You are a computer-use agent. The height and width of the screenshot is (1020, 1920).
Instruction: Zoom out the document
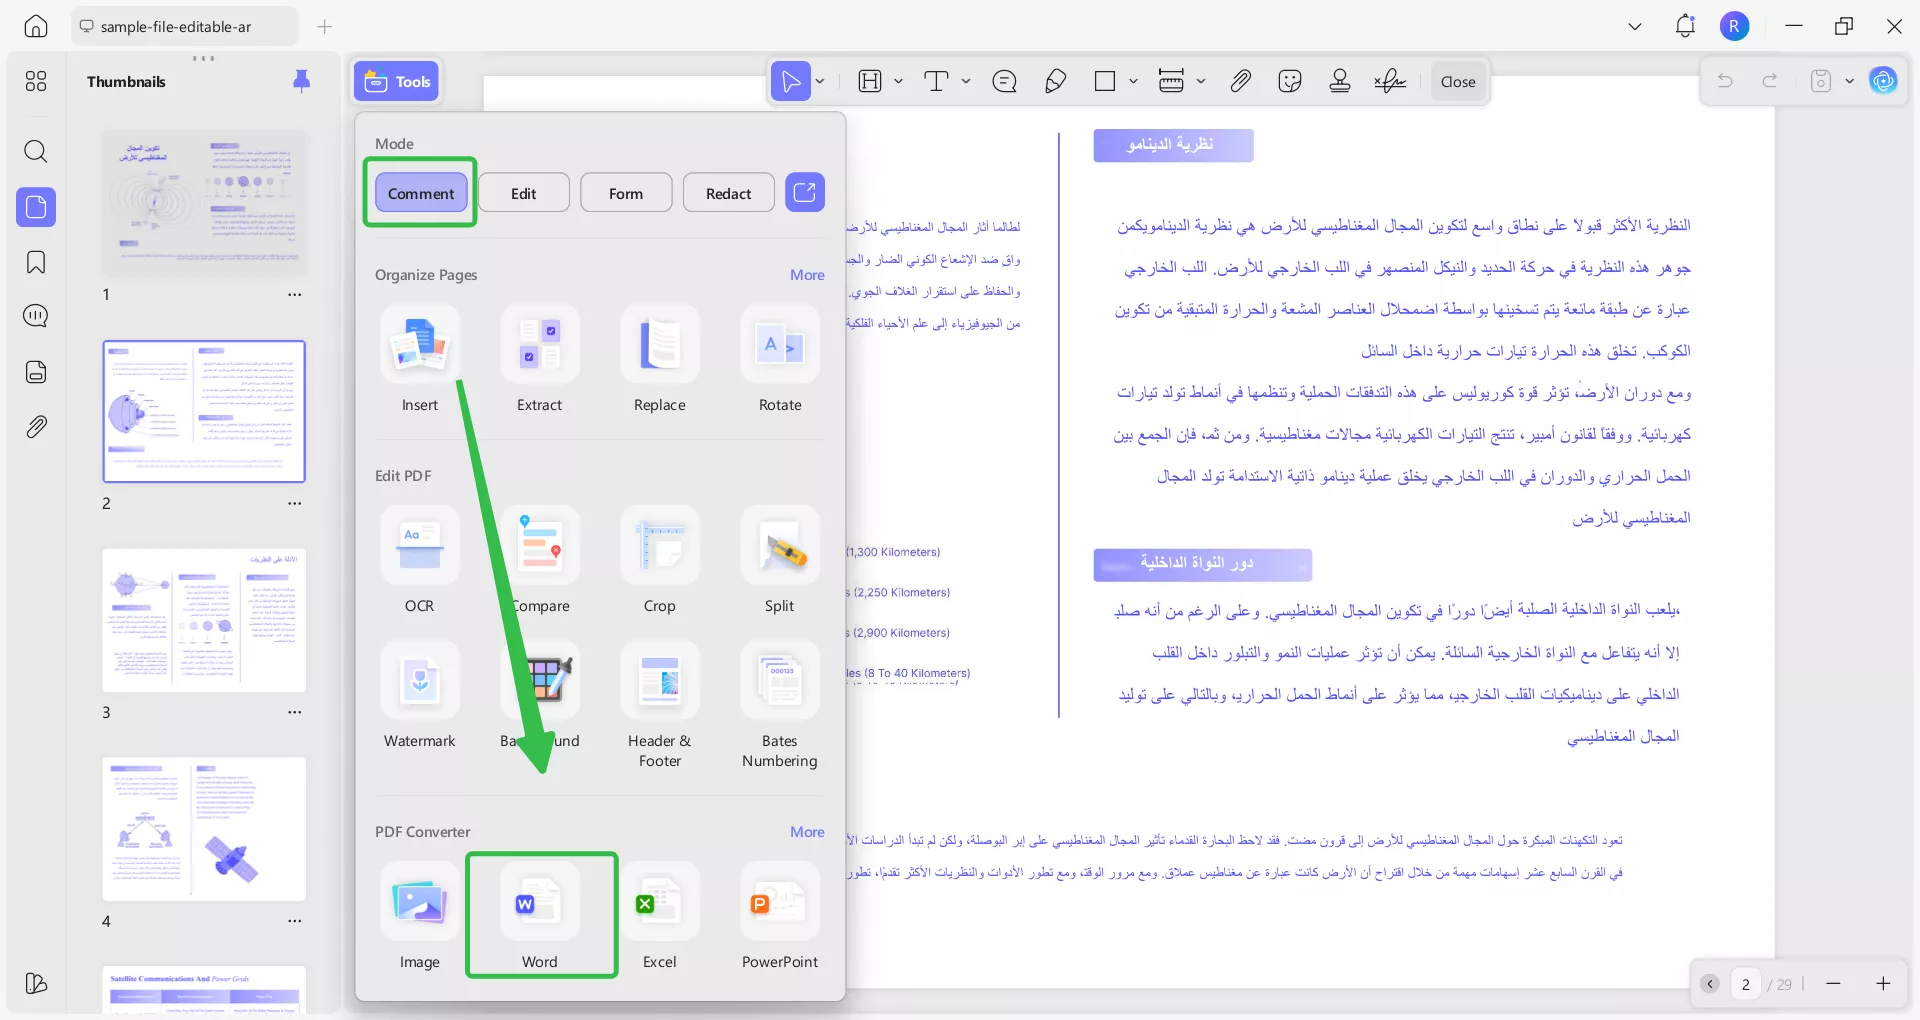(x=1833, y=984)
